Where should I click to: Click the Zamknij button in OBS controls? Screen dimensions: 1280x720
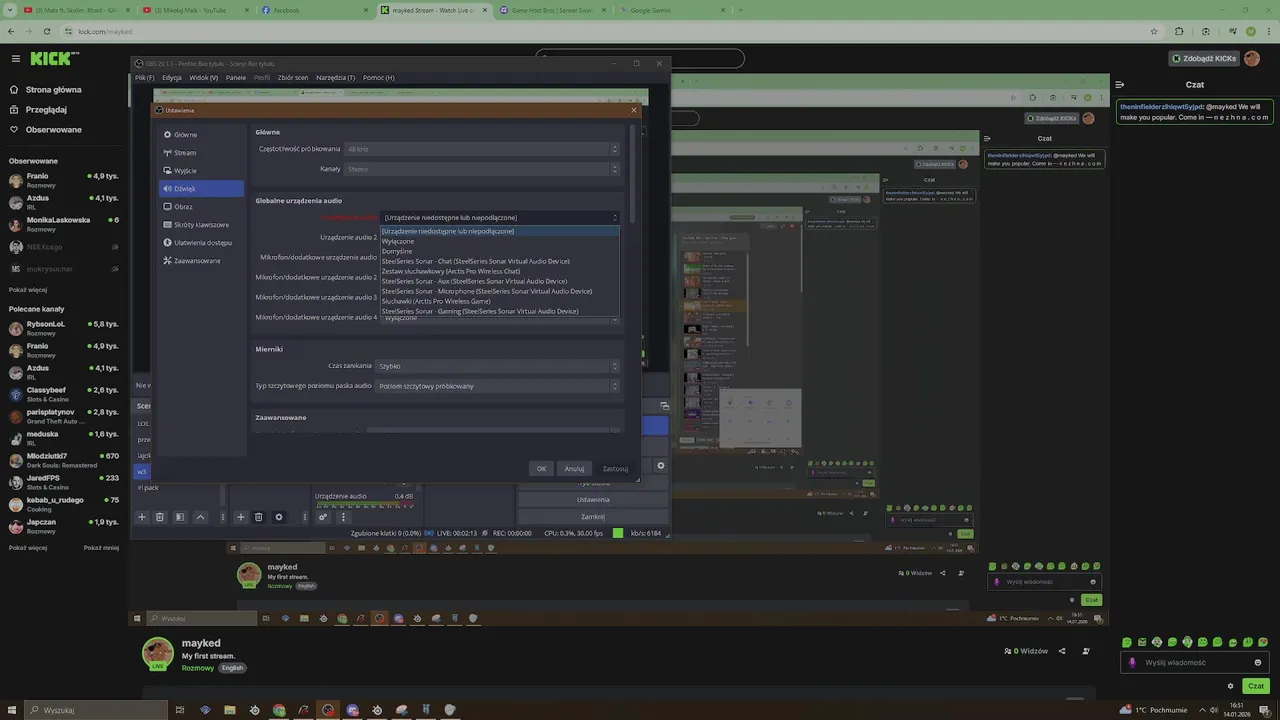592,517
